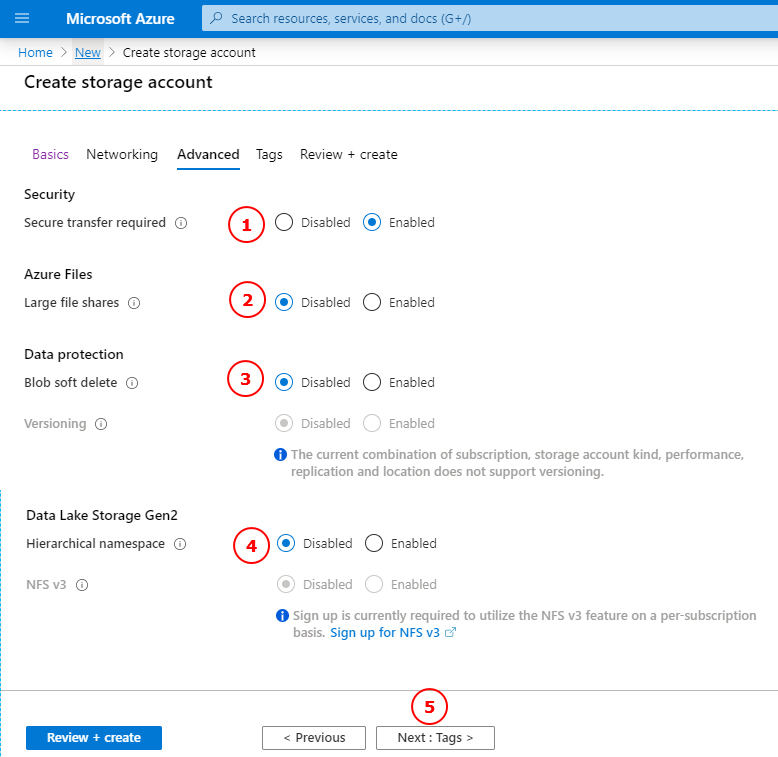Set Secure transfer required to Disabled
The height and width of the screenshot is (757, 778).
[284, 223]
